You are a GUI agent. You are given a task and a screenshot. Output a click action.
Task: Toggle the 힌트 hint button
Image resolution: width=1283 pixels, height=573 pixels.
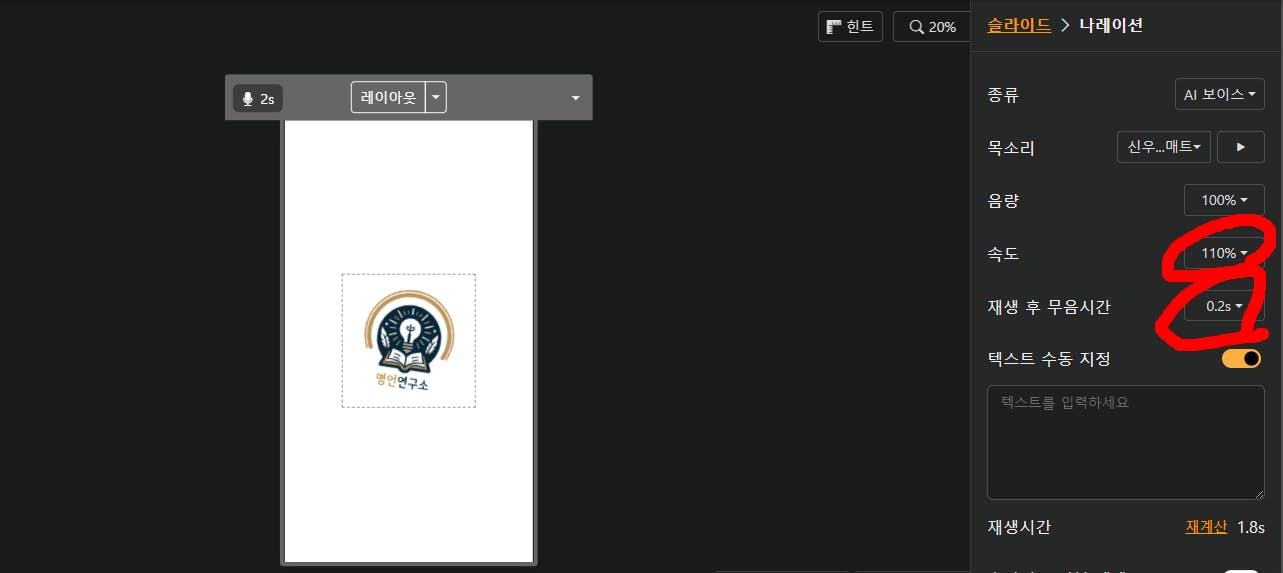point(850,27)
